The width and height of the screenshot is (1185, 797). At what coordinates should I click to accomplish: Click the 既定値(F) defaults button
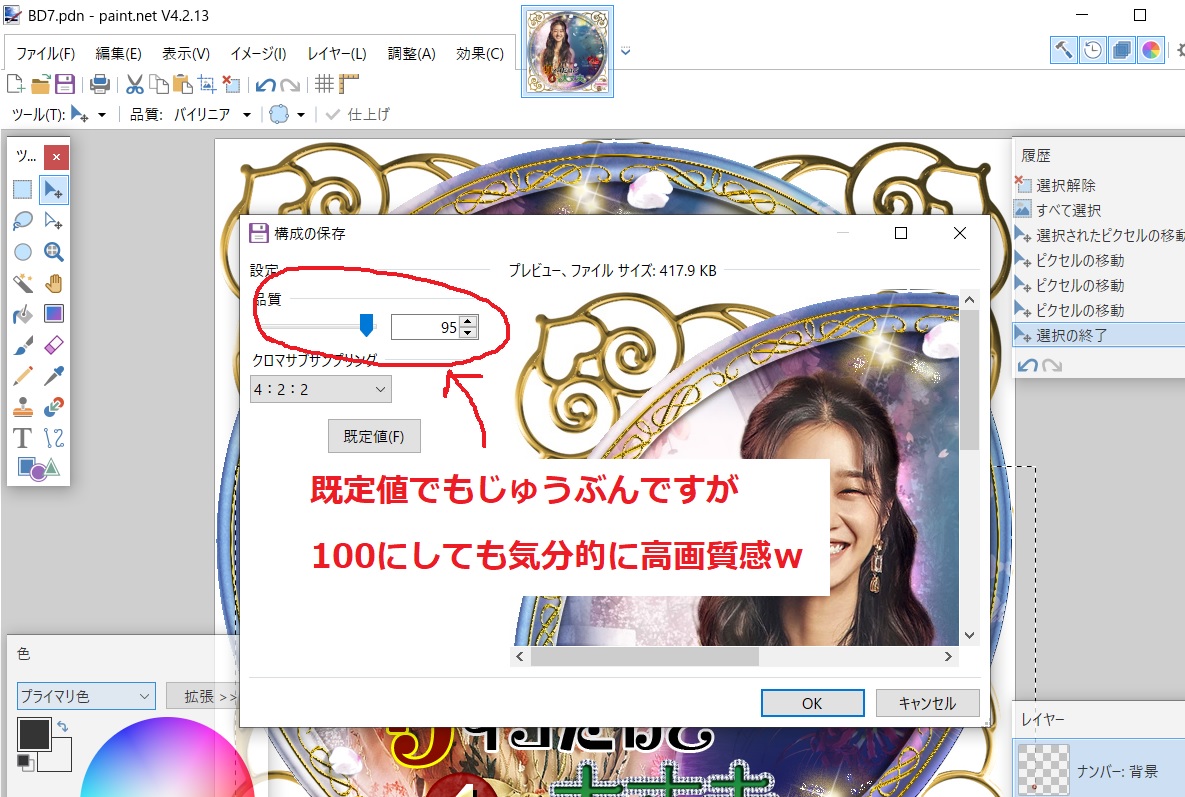pyautogui.click(x=374, y=437)
